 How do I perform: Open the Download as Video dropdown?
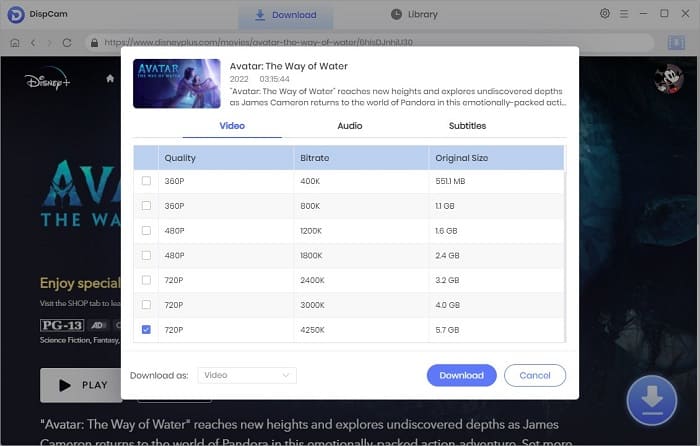247,375
